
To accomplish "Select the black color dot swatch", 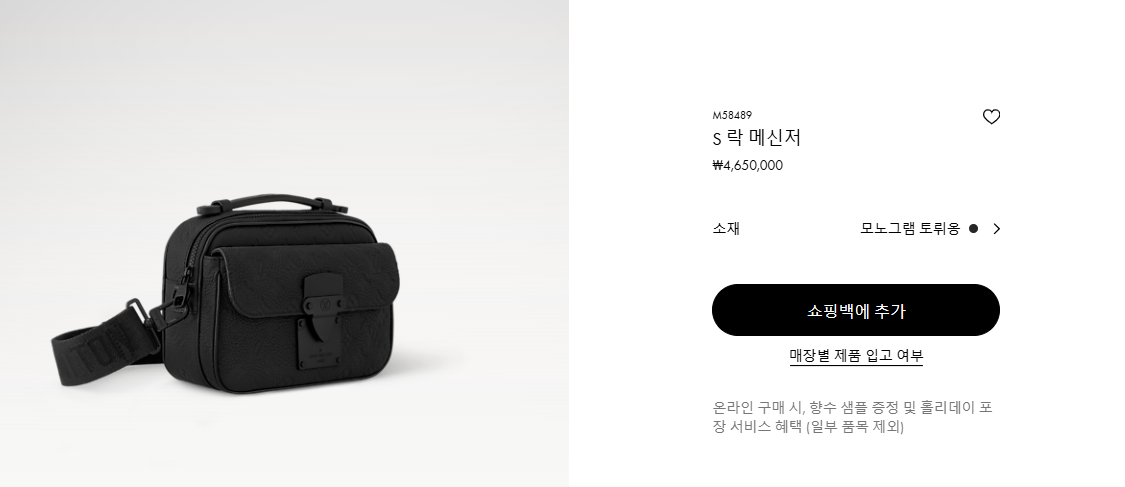I will coord(973,229).
